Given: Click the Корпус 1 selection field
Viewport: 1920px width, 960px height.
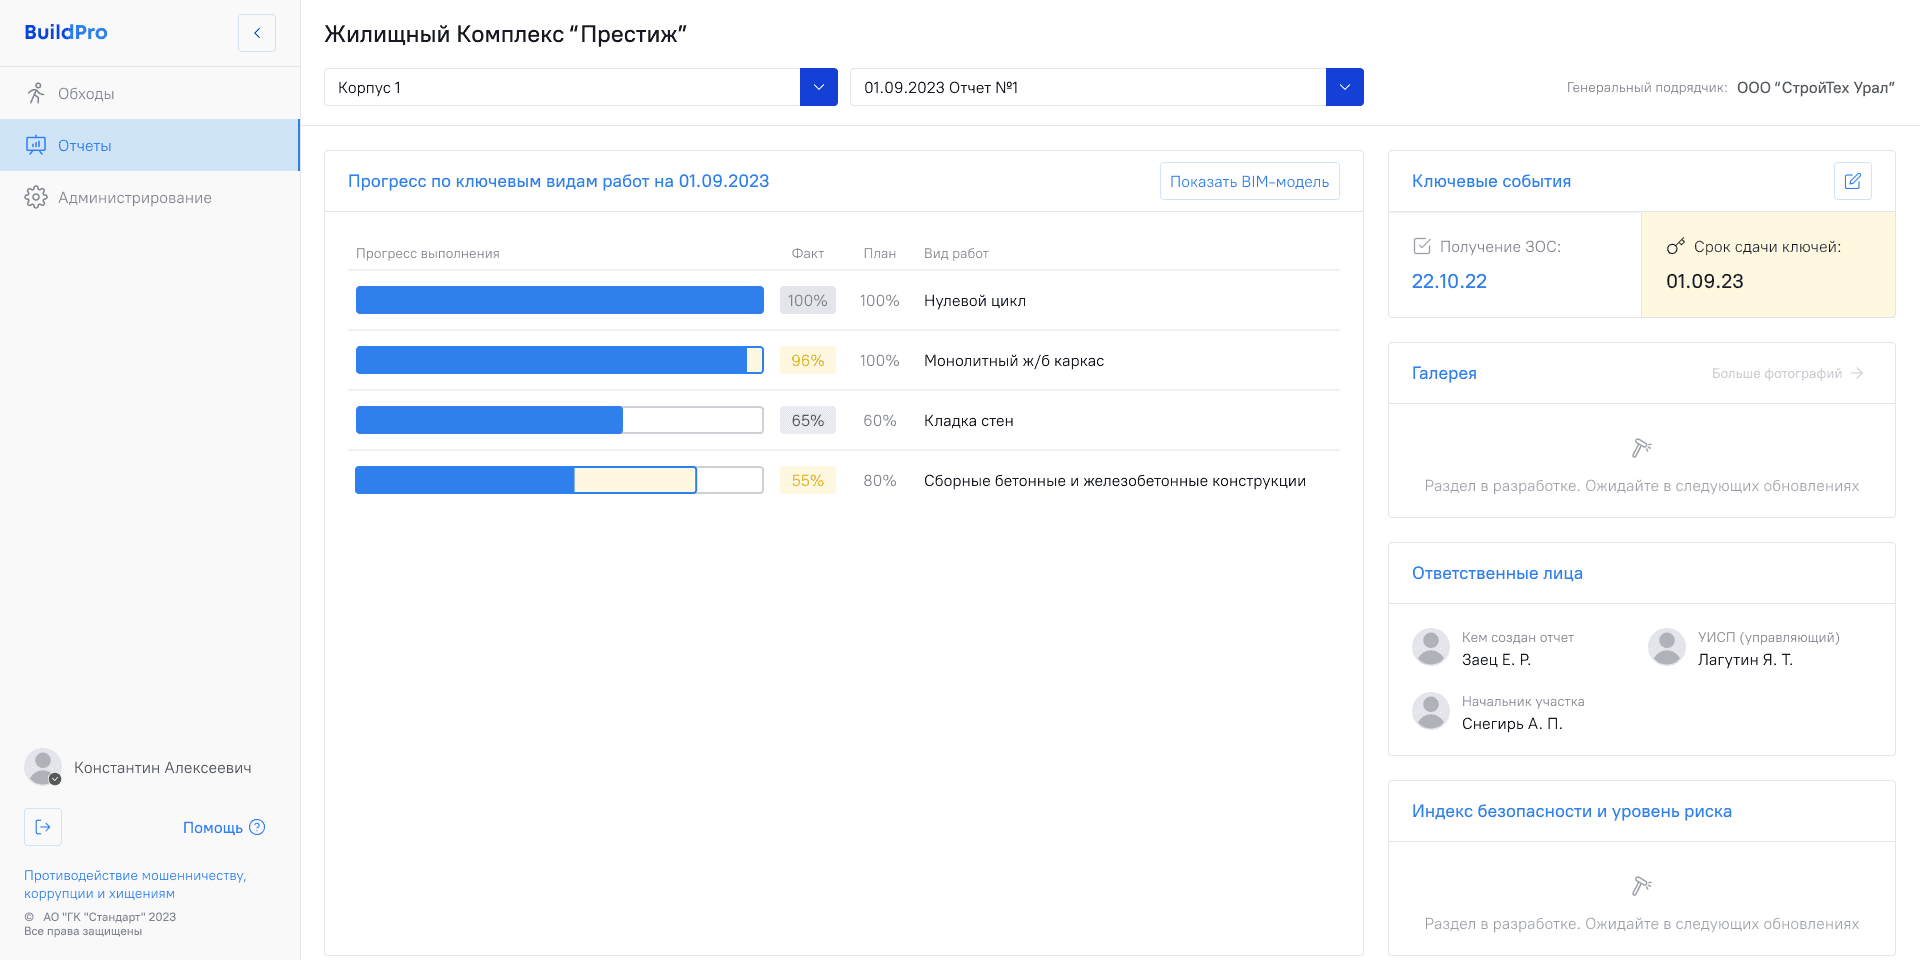Looking at the screenshot, I should (562, 87).
